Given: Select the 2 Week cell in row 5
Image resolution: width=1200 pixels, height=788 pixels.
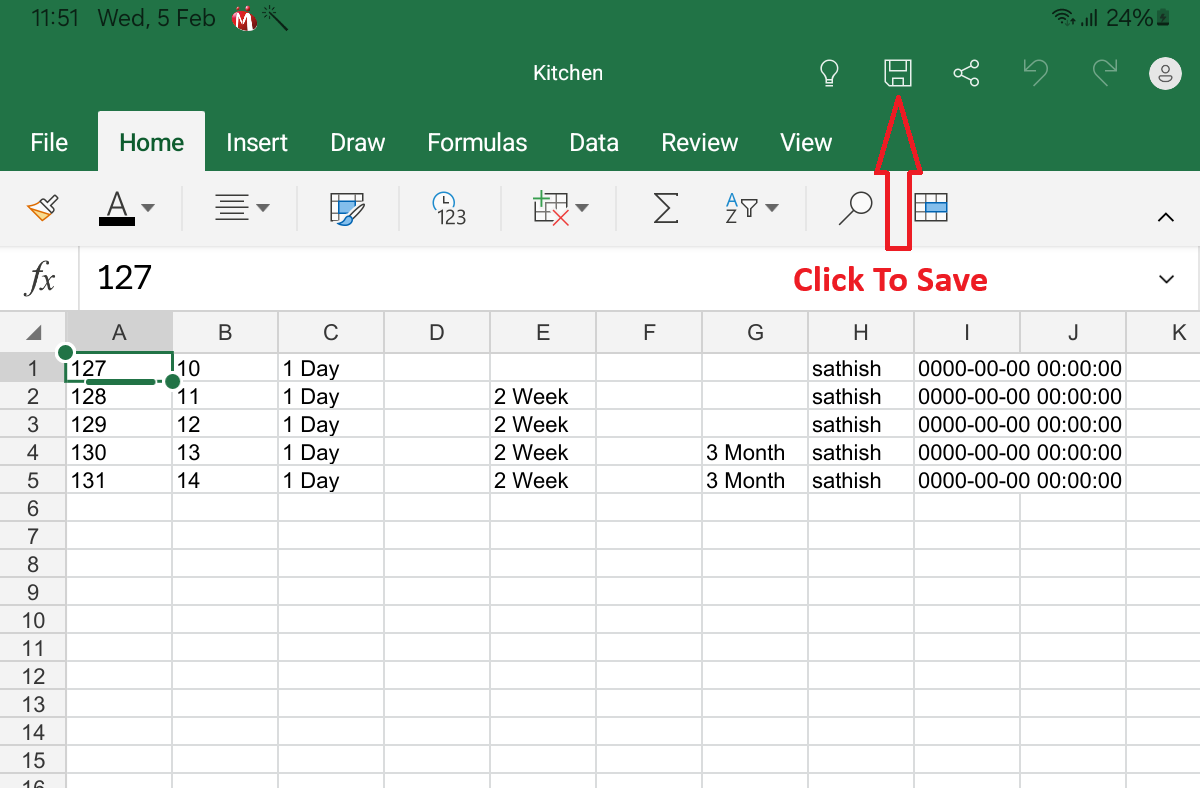Looking at the screenshot, I should point(543,480).
